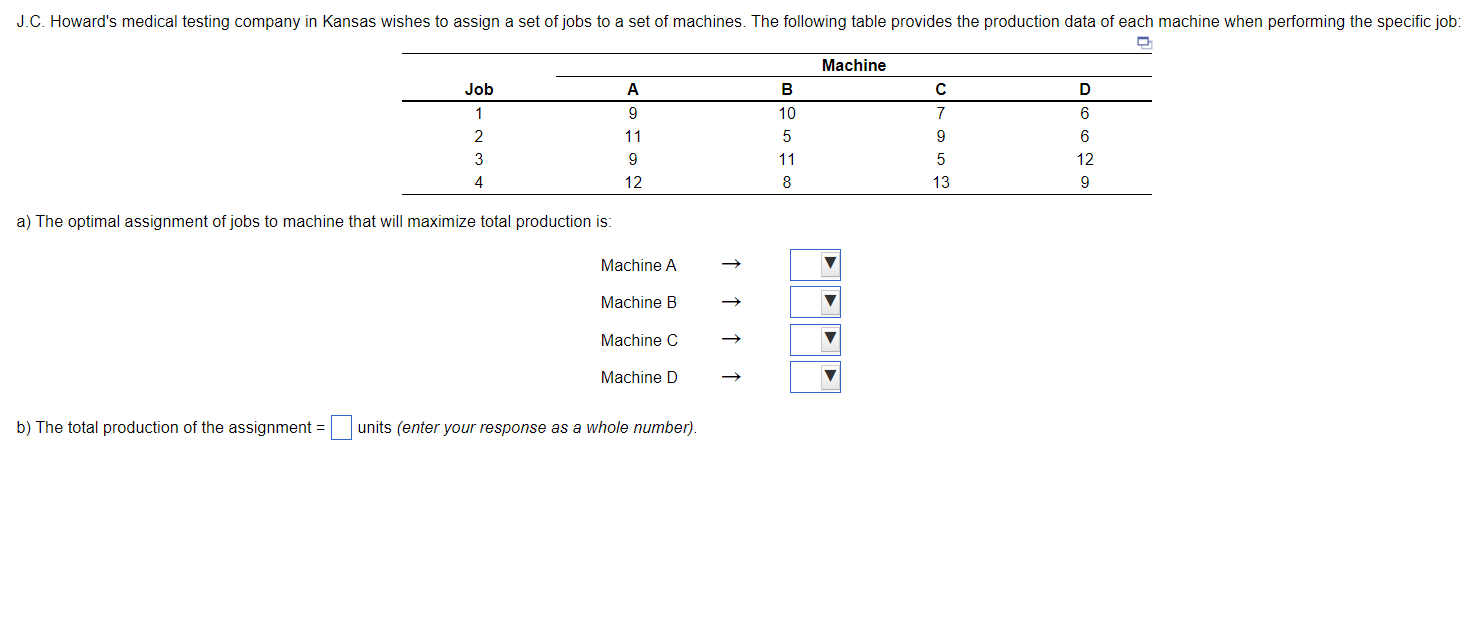Click the value 13 under Machine C
Image resolution: width=1482 pixels, height=622 pixels.
tap(940, 182)
